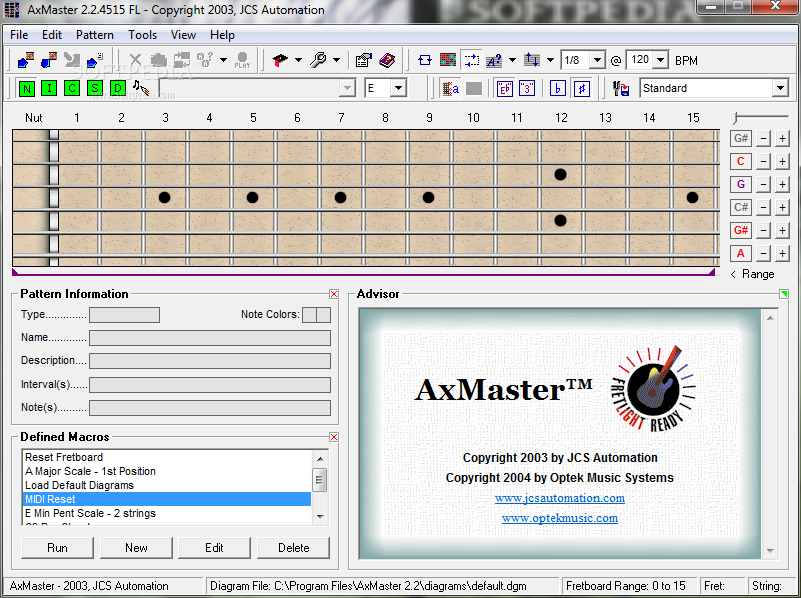Click the green Advisor panel corner icon
Screen dimensions: 801x598
pos(784,294)
